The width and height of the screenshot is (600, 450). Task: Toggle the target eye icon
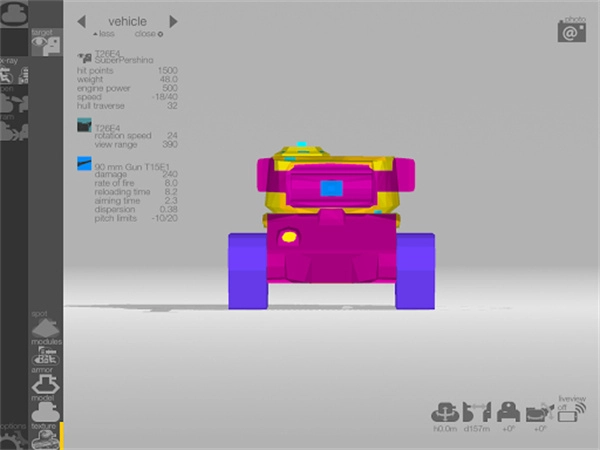coord(42,44)
